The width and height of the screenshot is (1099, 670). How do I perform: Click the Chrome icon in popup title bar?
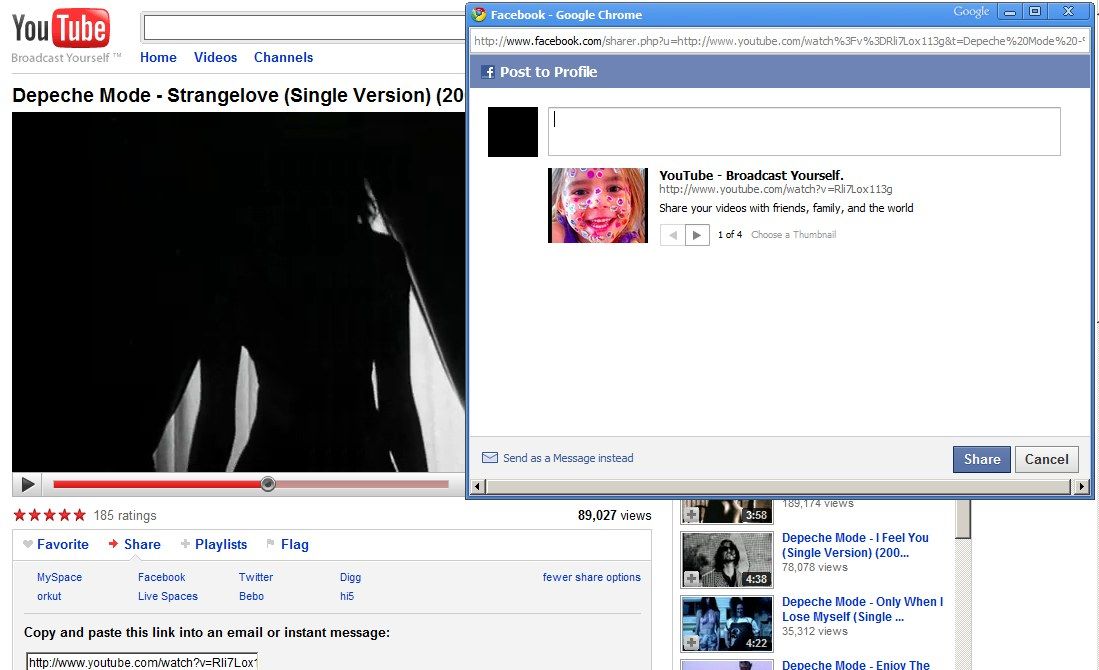coord(479,14)
